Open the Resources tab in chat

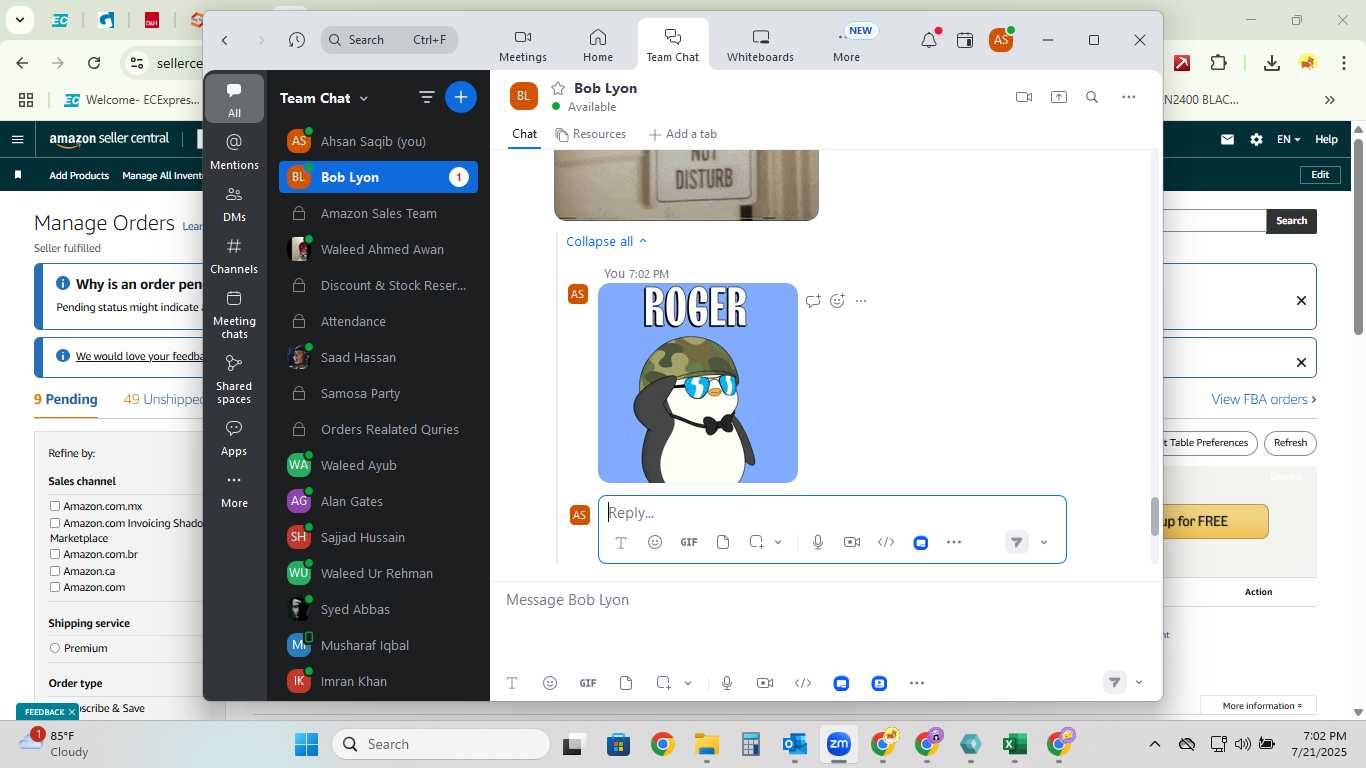[x=590, y=134]
